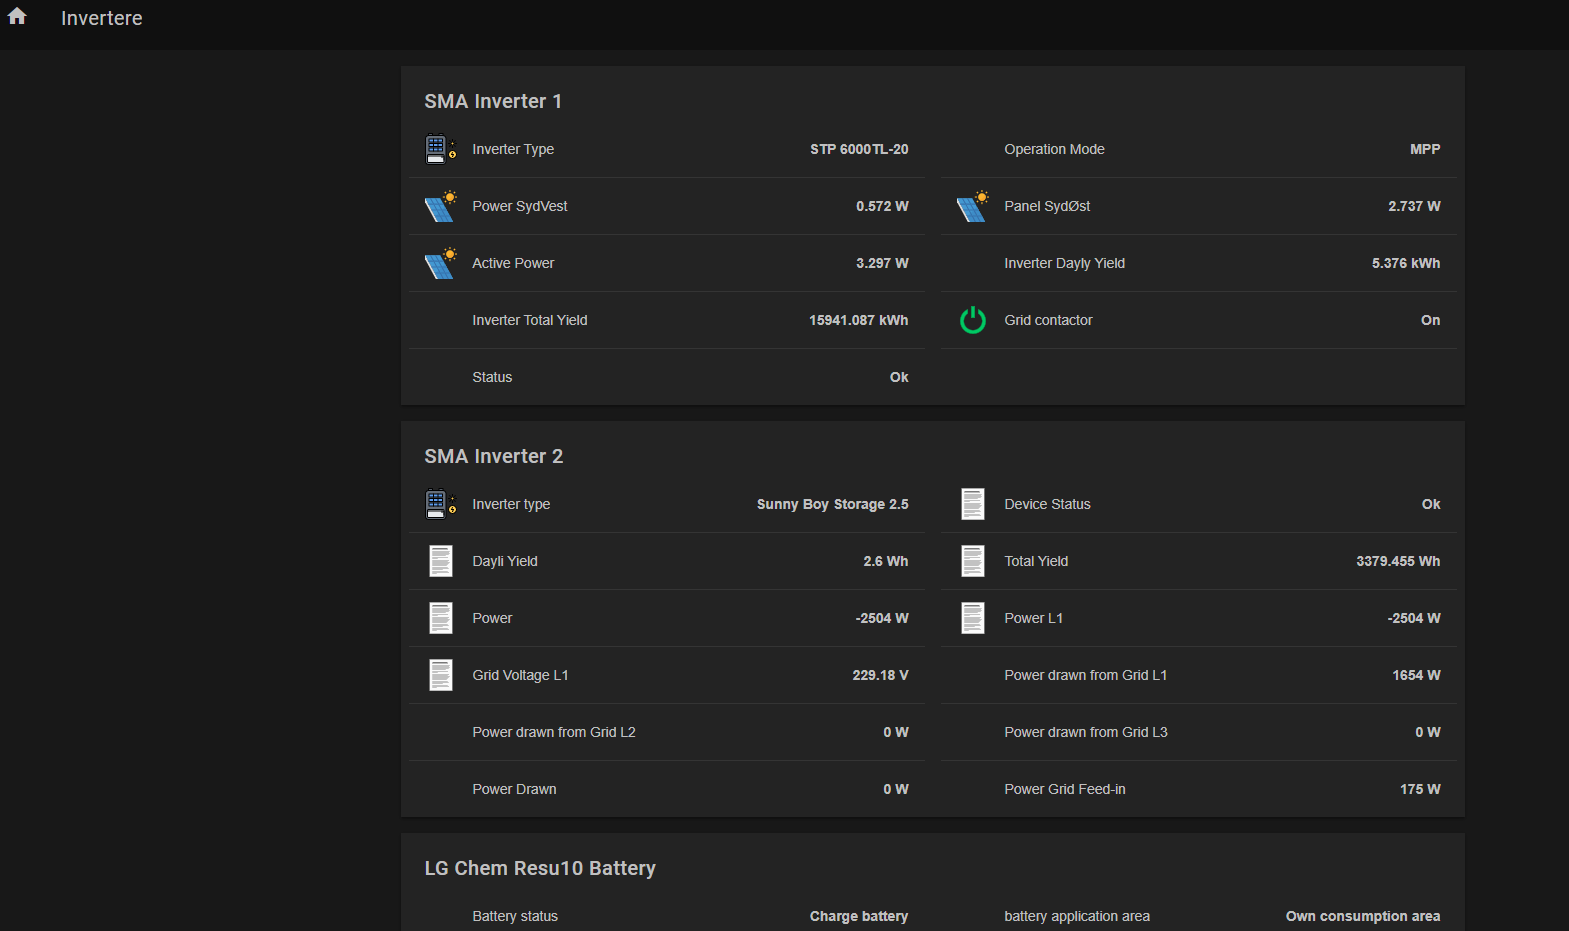Click the green Grid contactor power icon
The height and width of the screenshot is (931, 1569).
[x=972, y=320]
